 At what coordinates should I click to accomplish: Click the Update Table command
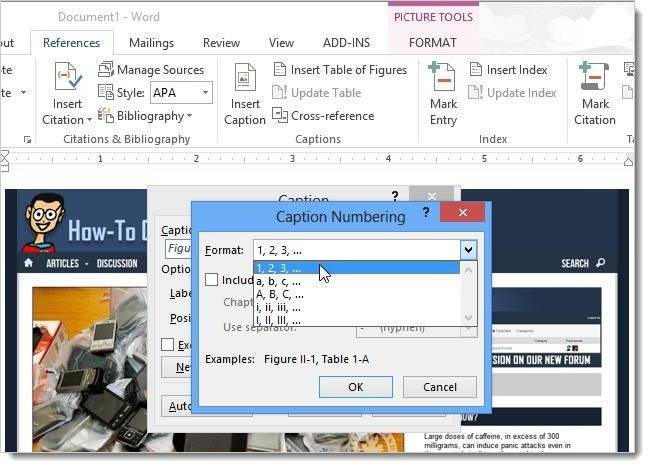click(317, 93)
